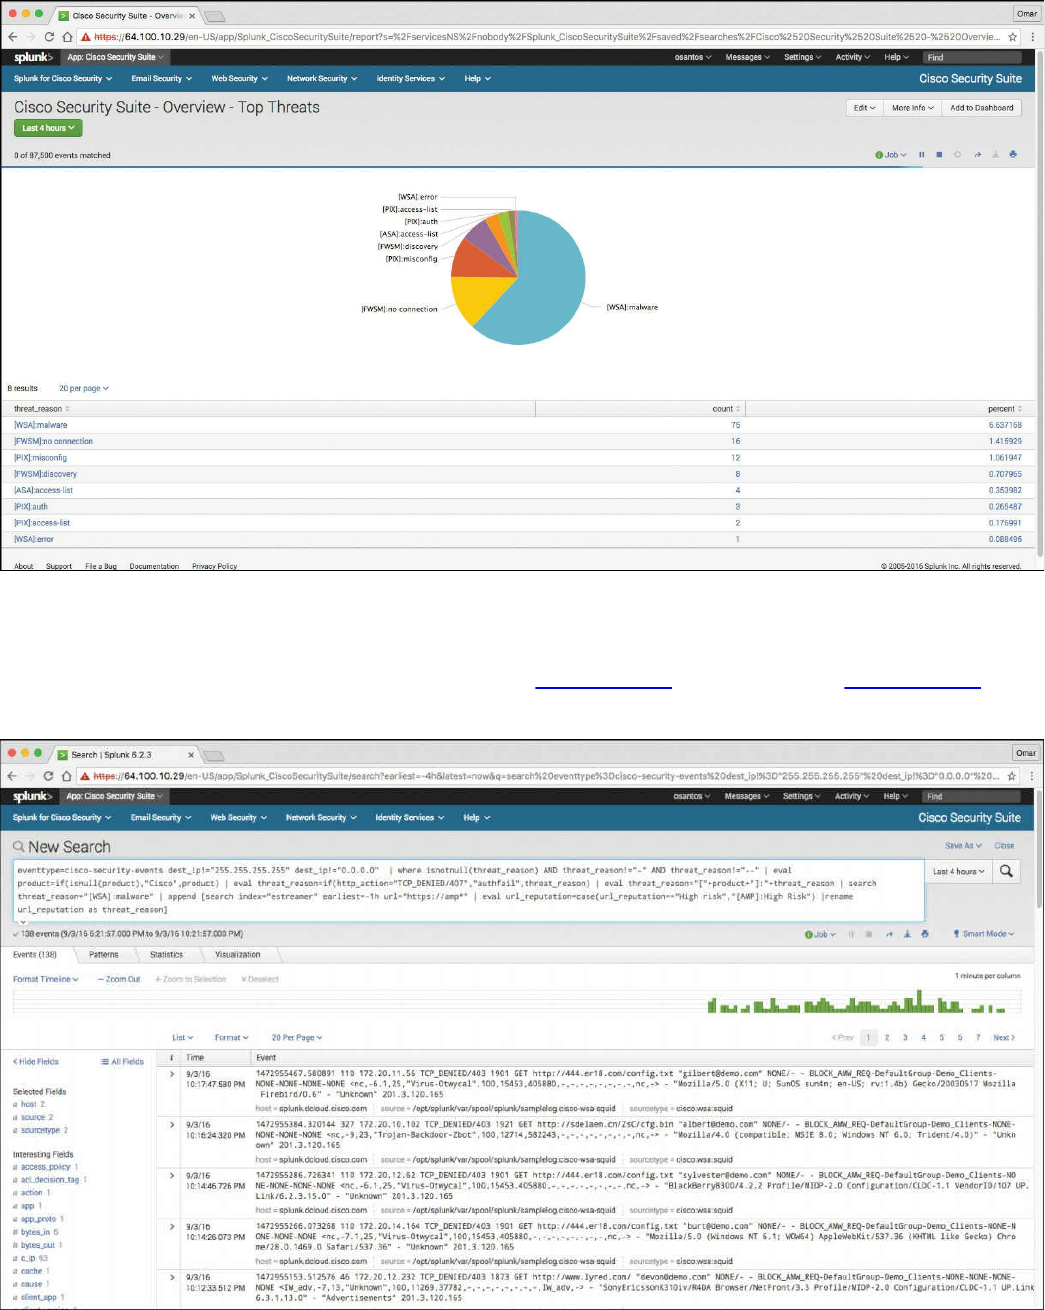The width and height of the screenshot is (1045, 1310).
Task: Click share icon in Top Threats window
Action: (x=977, y=155)
